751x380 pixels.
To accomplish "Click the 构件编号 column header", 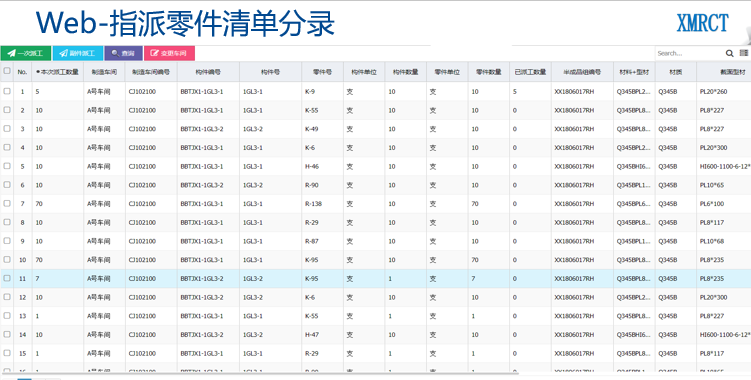I will click(x=208, y=72).
